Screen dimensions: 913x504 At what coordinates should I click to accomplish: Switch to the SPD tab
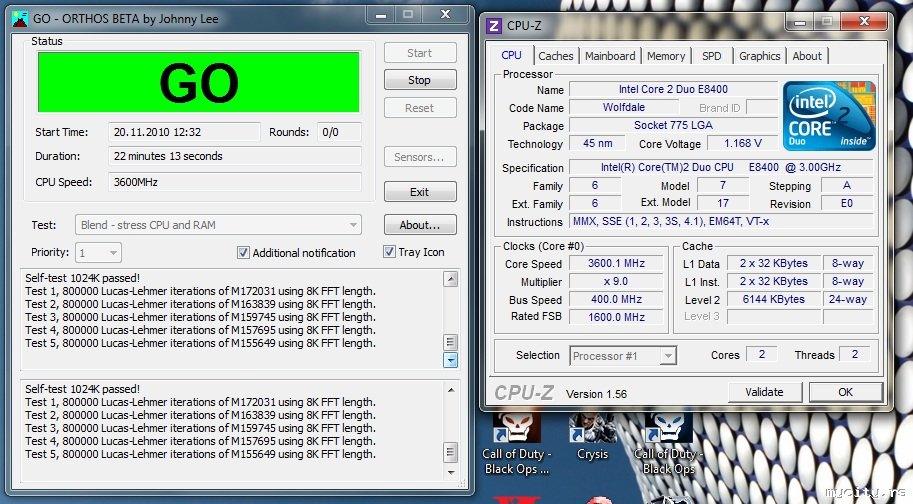tap(711, 56)
